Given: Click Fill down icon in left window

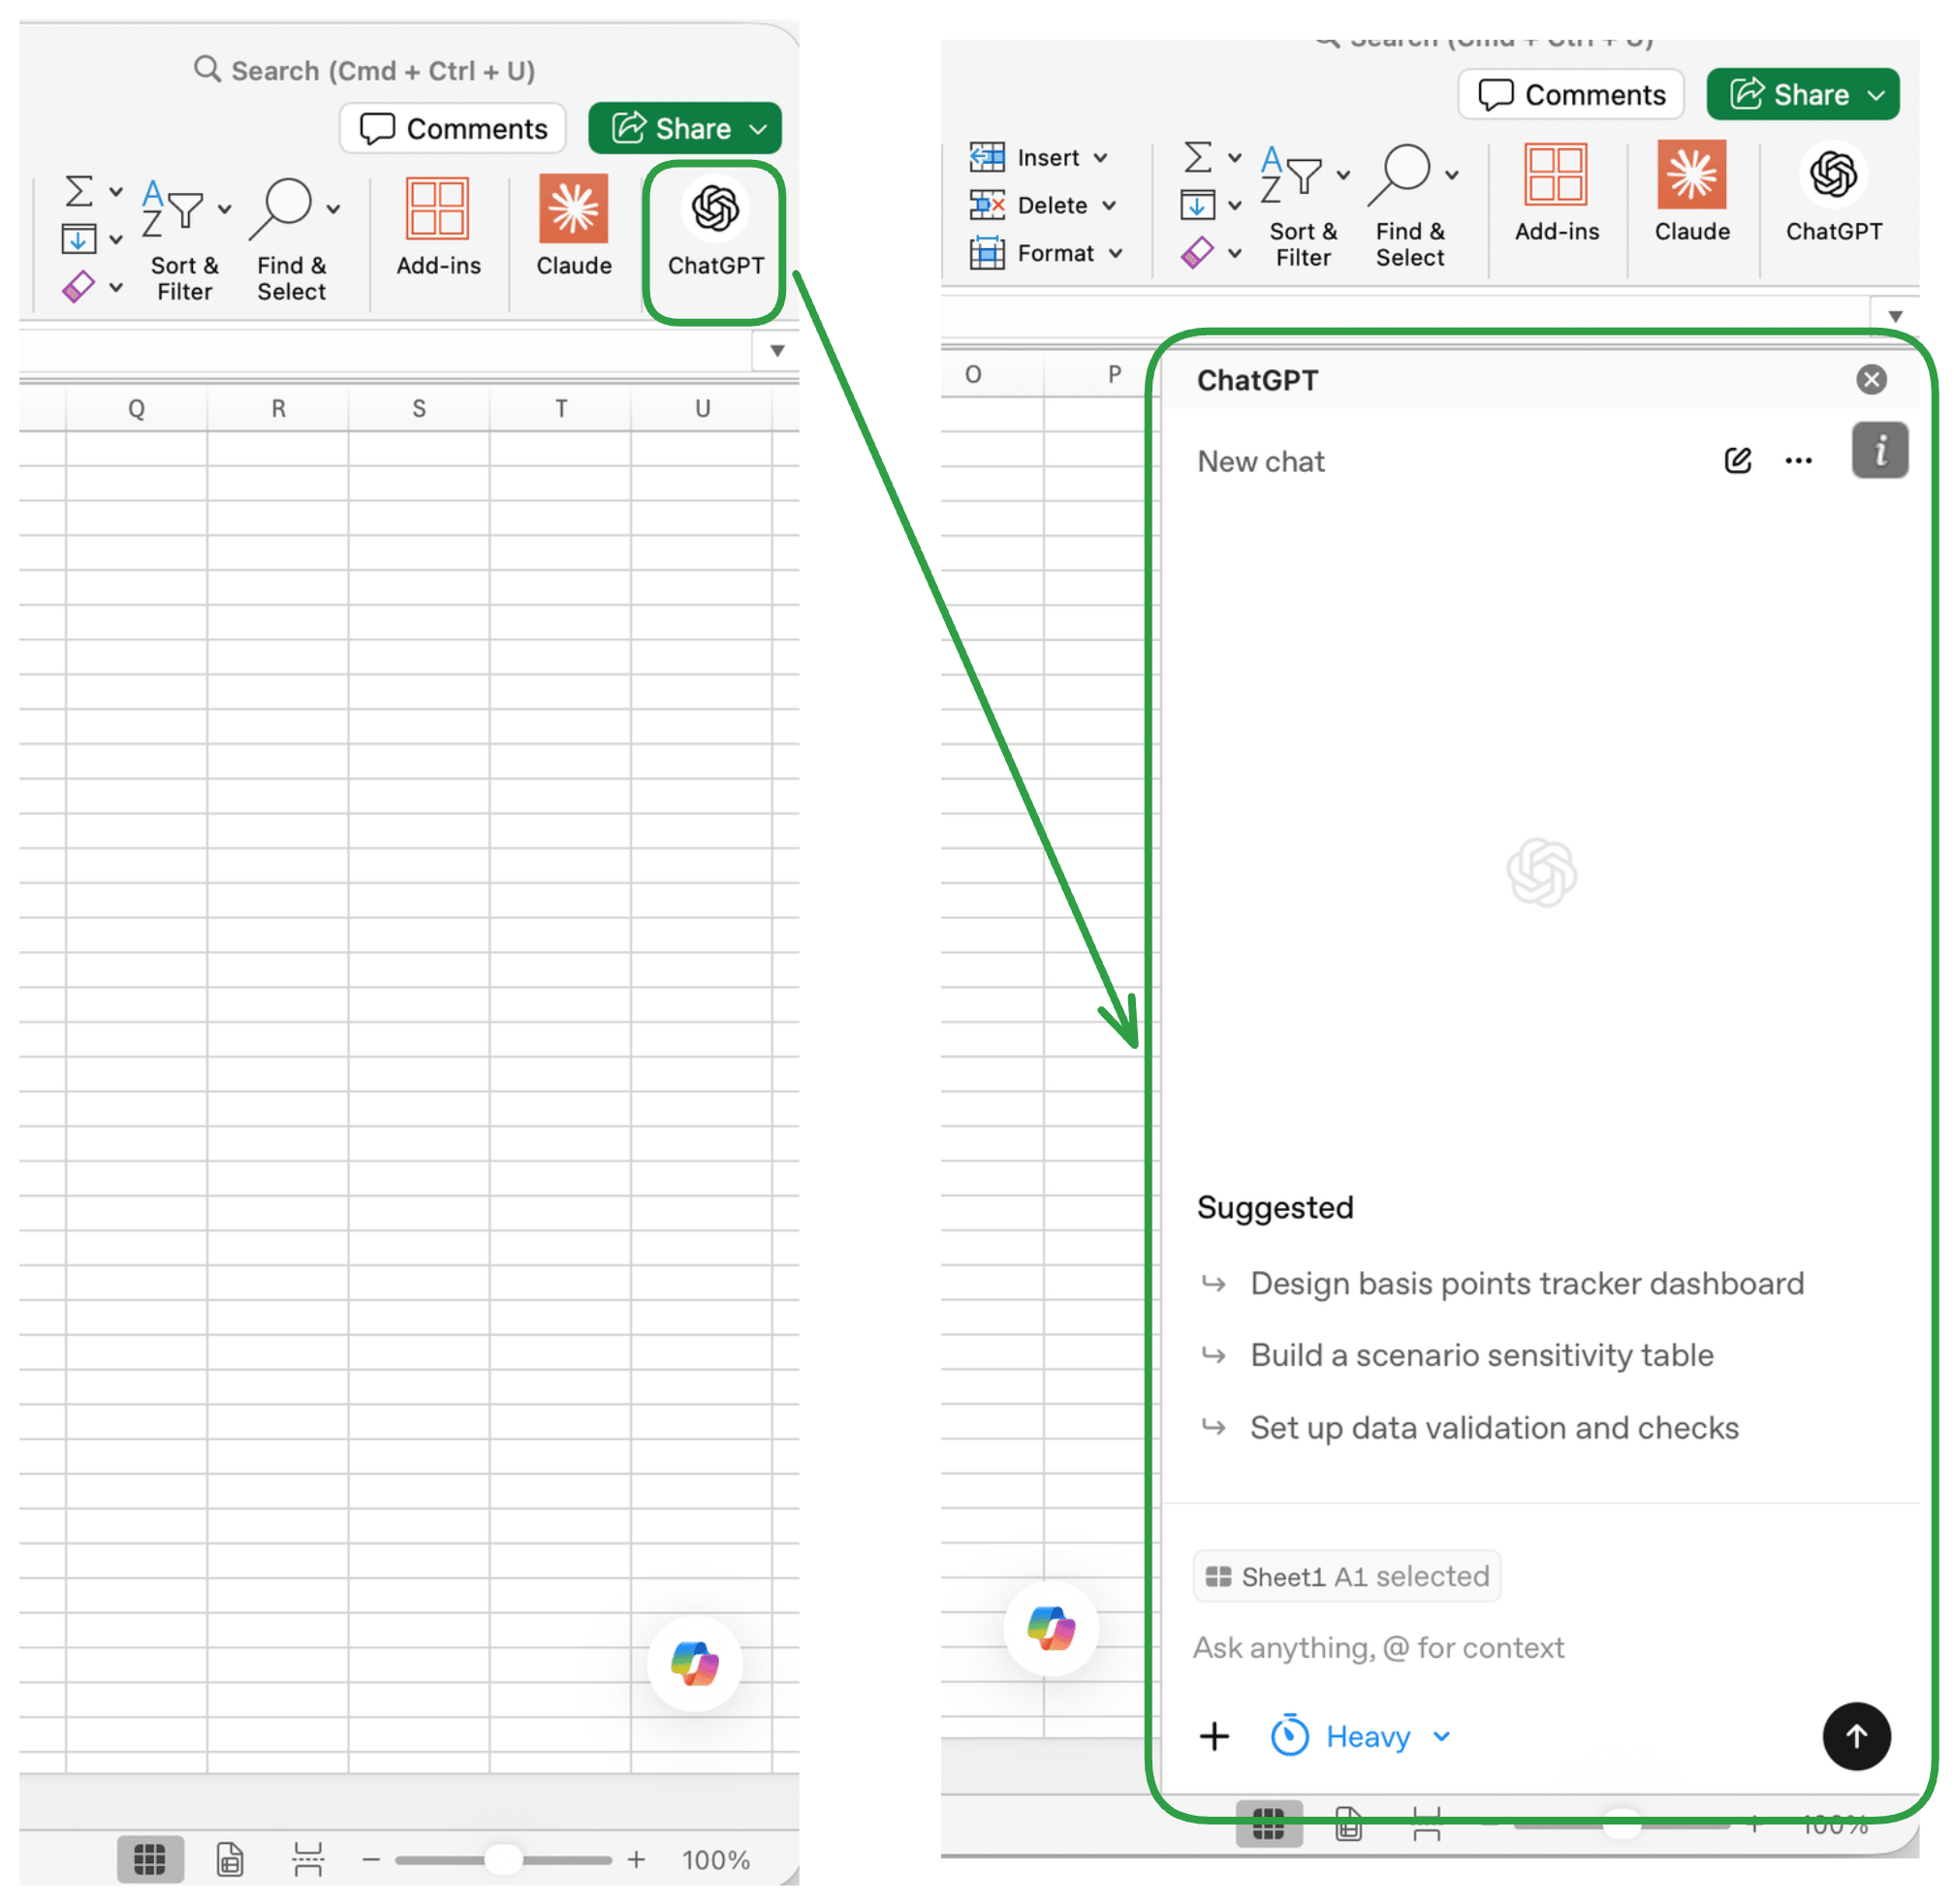Looking at the screenshot, I should click(79, 239).
